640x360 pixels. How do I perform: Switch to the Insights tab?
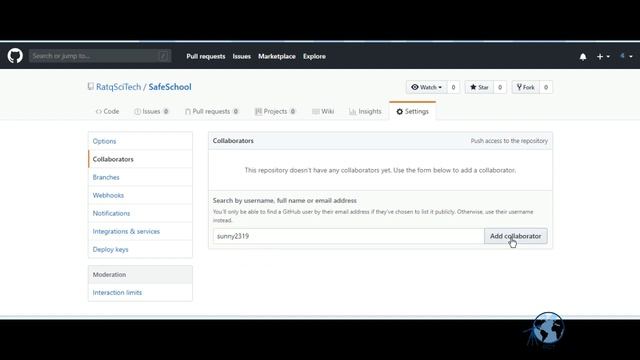(365, 111)
